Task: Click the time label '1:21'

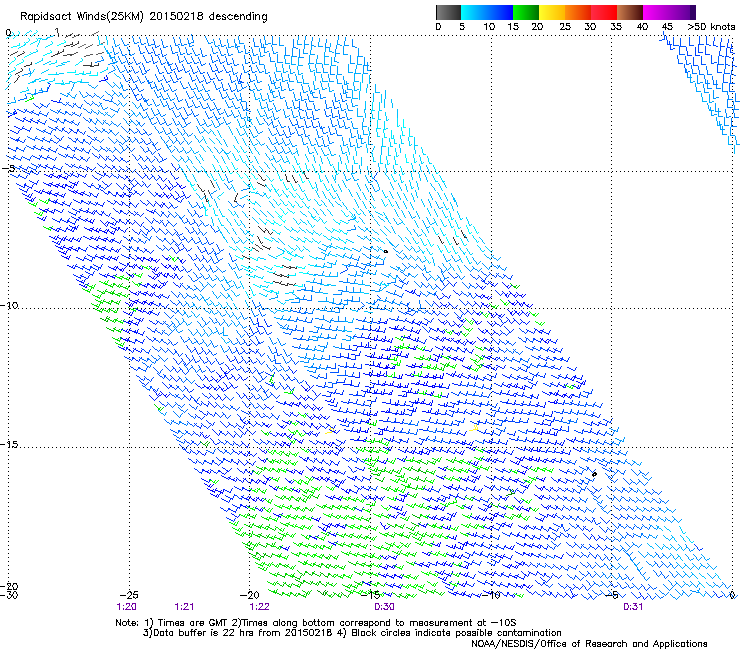Action: point(184,607)
